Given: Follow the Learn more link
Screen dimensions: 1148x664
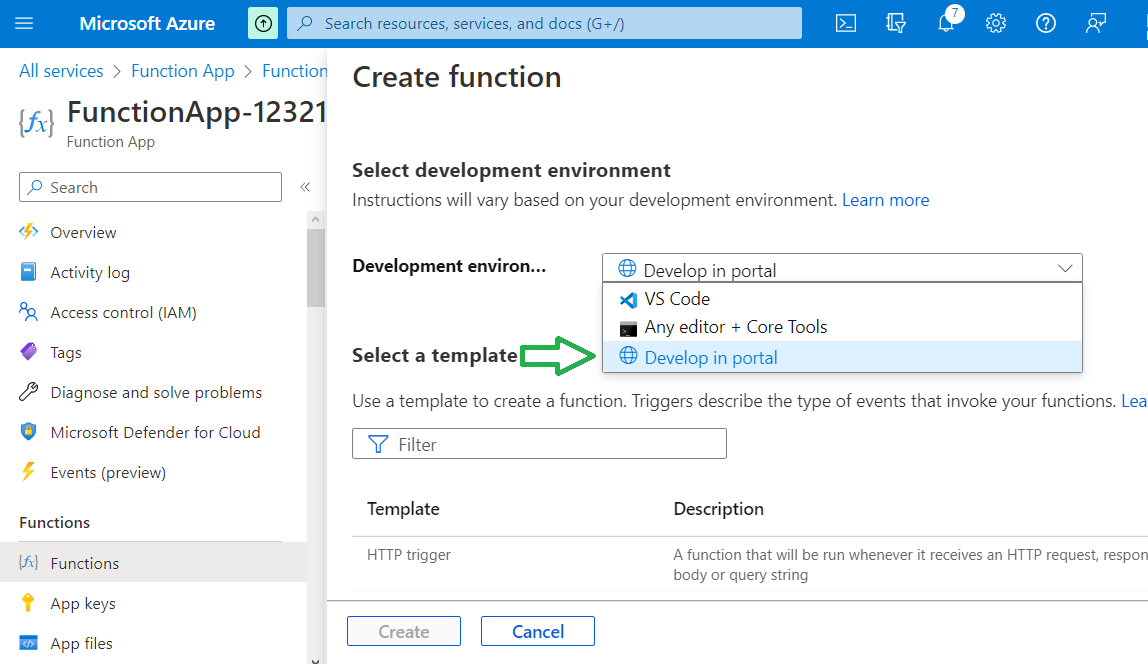Looking at the screenshot, I should click(885, 200).
